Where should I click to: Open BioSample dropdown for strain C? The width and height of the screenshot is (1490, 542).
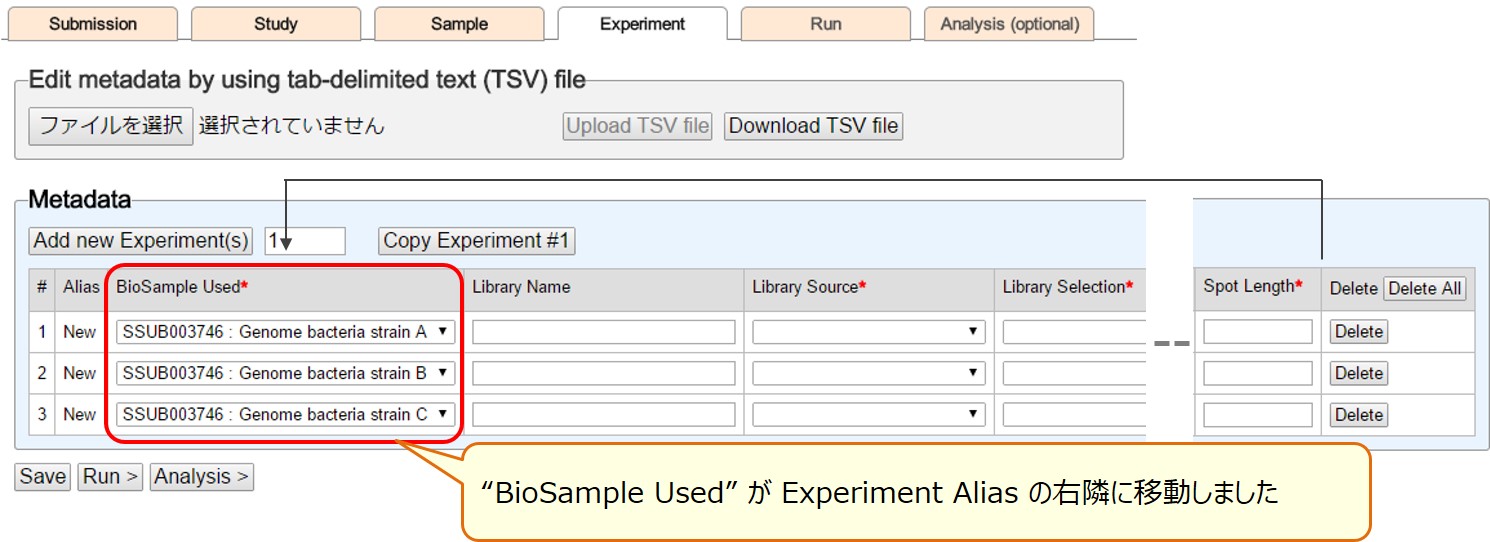coord(286,414)
